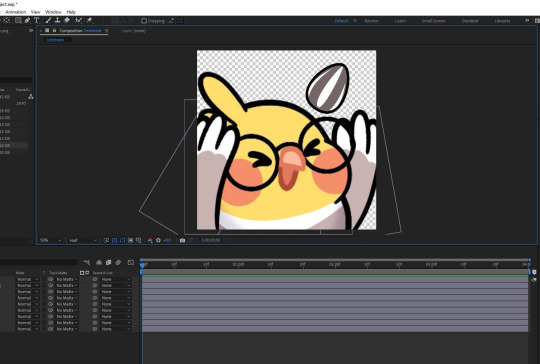
Task: Expand the Project panel overflow chevrons
Action: [x=31, y=31]
